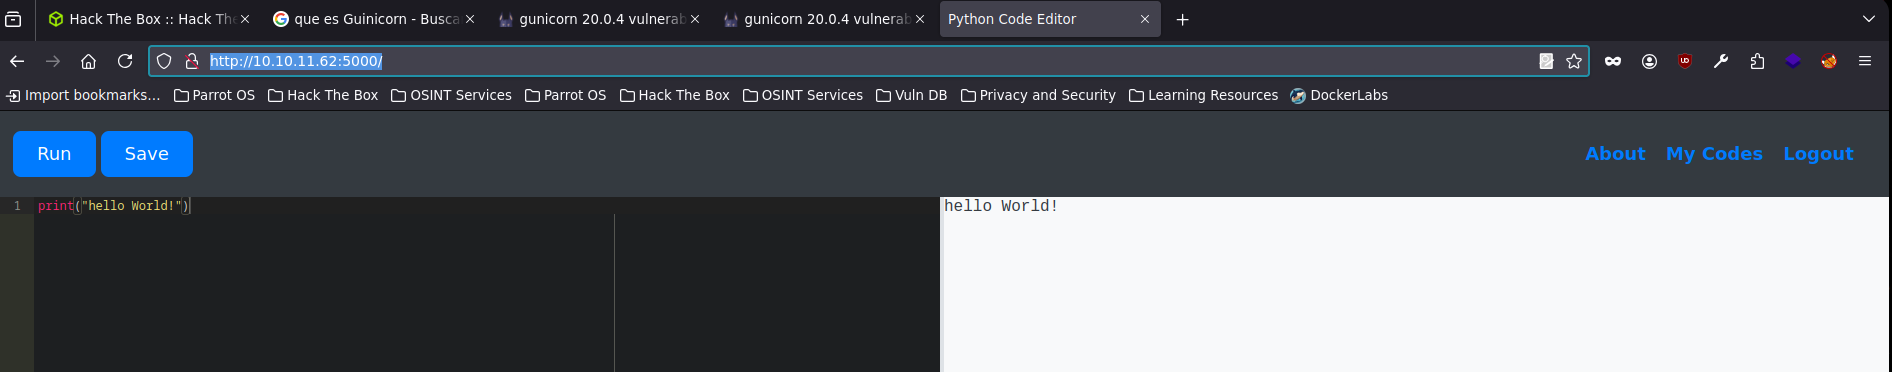Click the browser forward arrow
1892x372 pixels.
click(x=53, y=61)
